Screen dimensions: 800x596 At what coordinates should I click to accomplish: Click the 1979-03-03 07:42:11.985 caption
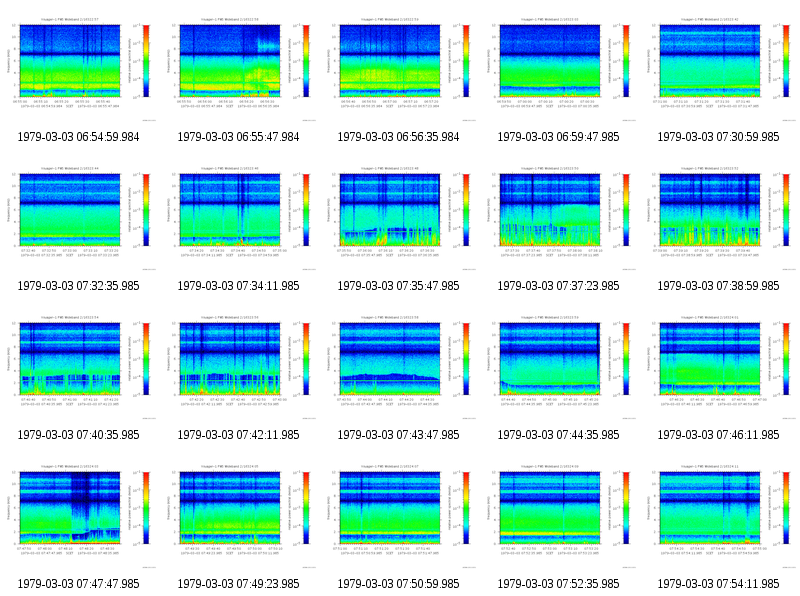point(238,435)
